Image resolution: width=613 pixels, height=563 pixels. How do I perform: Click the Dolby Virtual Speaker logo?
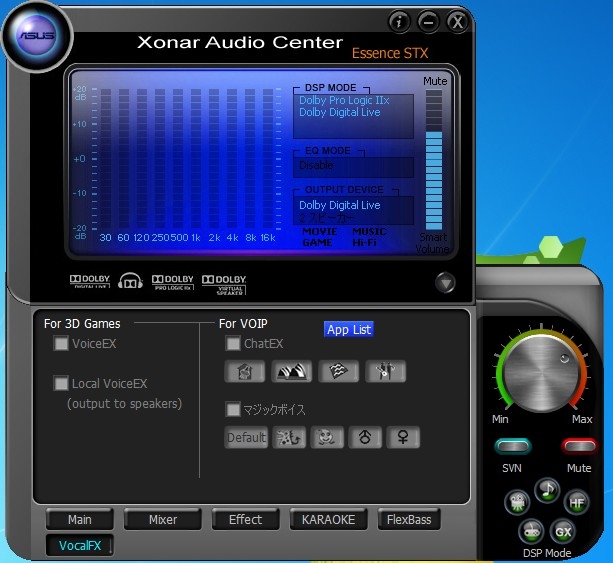coord(224,285)
